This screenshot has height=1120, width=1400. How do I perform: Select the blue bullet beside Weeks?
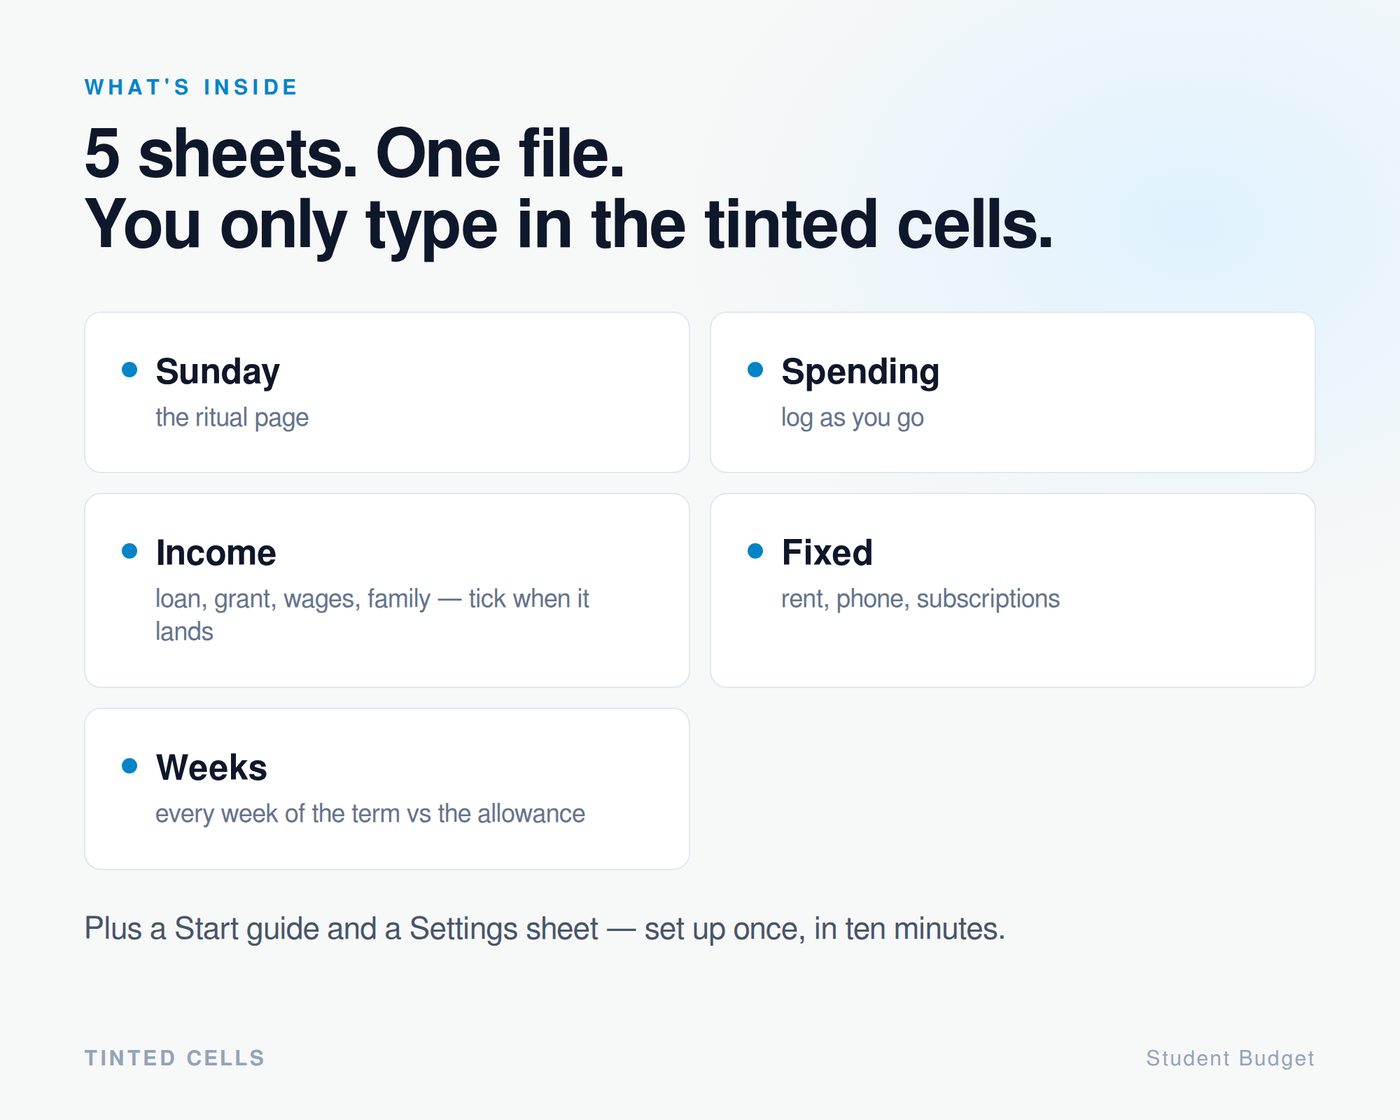click(x=129, y=766)
